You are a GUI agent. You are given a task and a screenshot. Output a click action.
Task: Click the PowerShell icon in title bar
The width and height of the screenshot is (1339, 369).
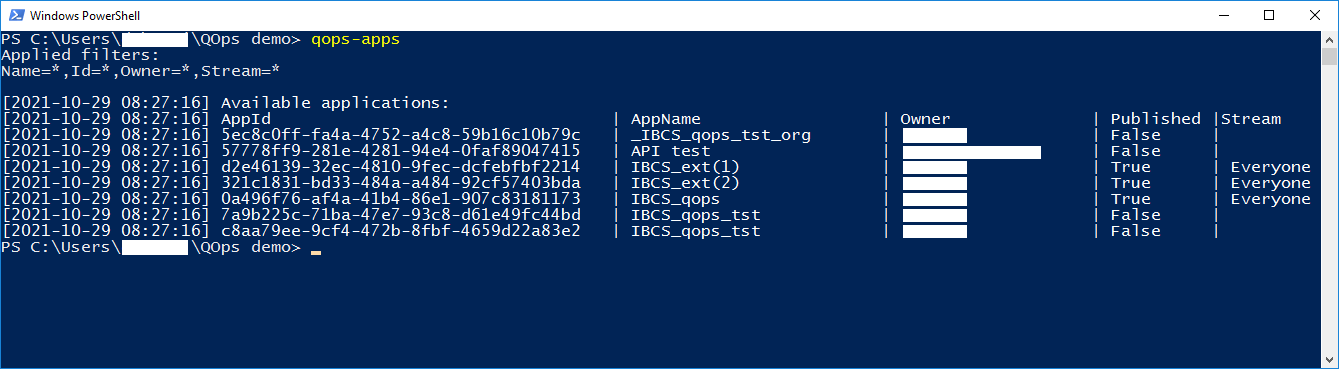15,16
